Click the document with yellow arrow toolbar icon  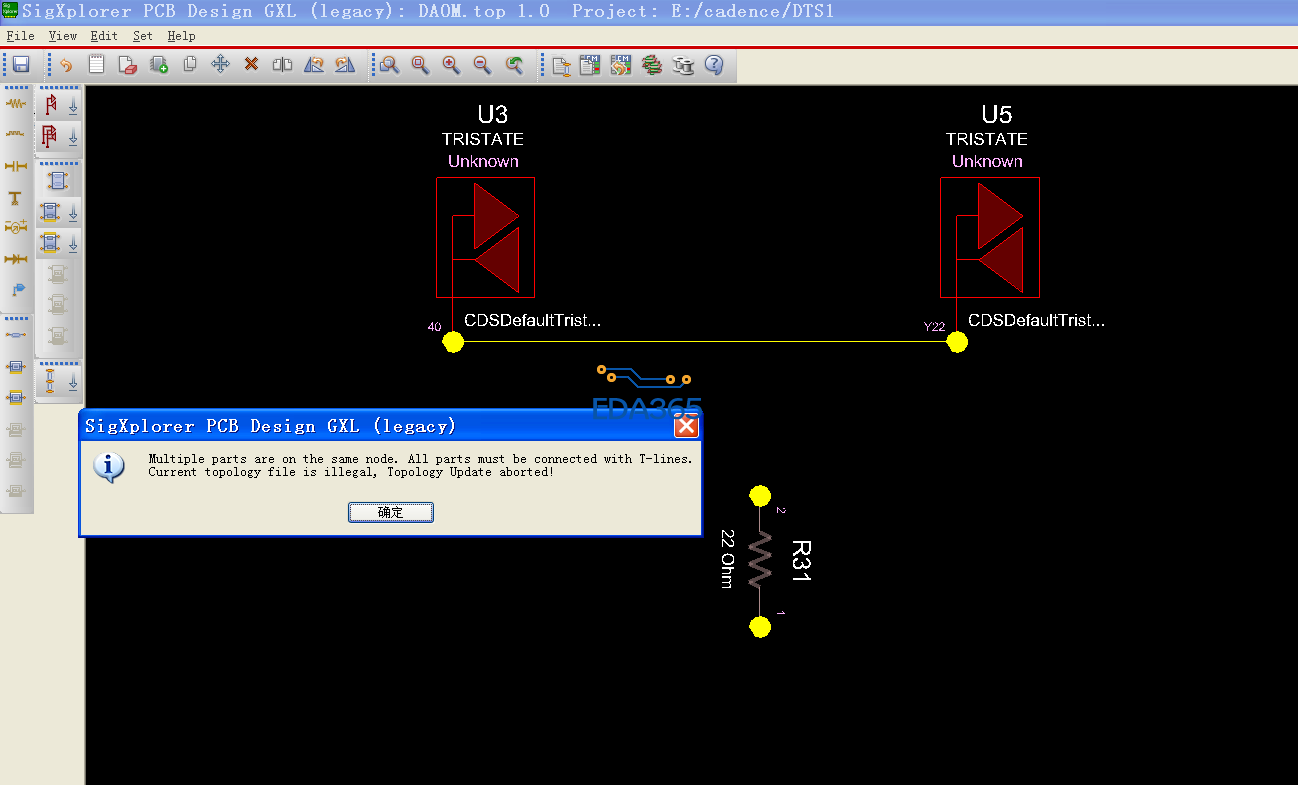(561, 65)
